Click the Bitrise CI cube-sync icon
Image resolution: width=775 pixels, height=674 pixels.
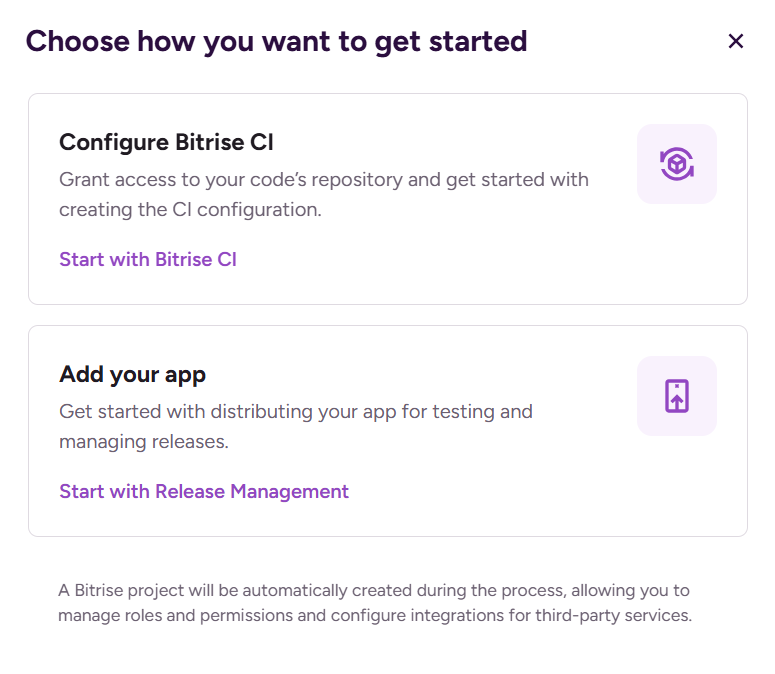[x=677, y=164]
